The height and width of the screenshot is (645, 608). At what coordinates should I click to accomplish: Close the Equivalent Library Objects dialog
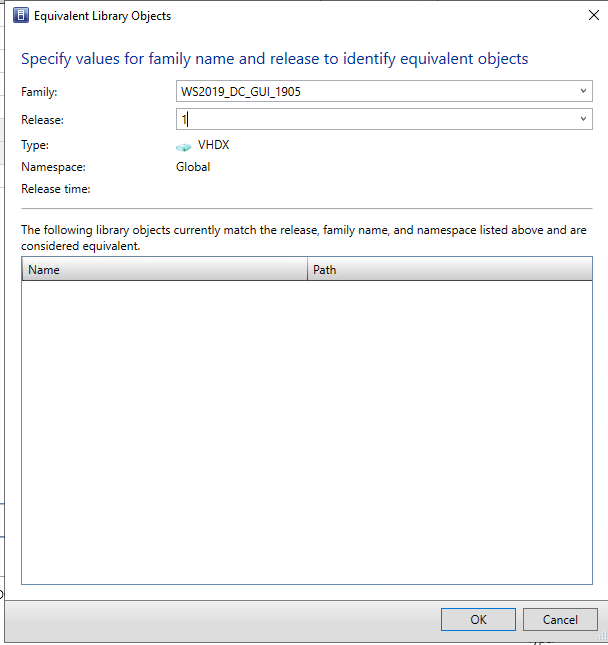click(x=594, y=16)
